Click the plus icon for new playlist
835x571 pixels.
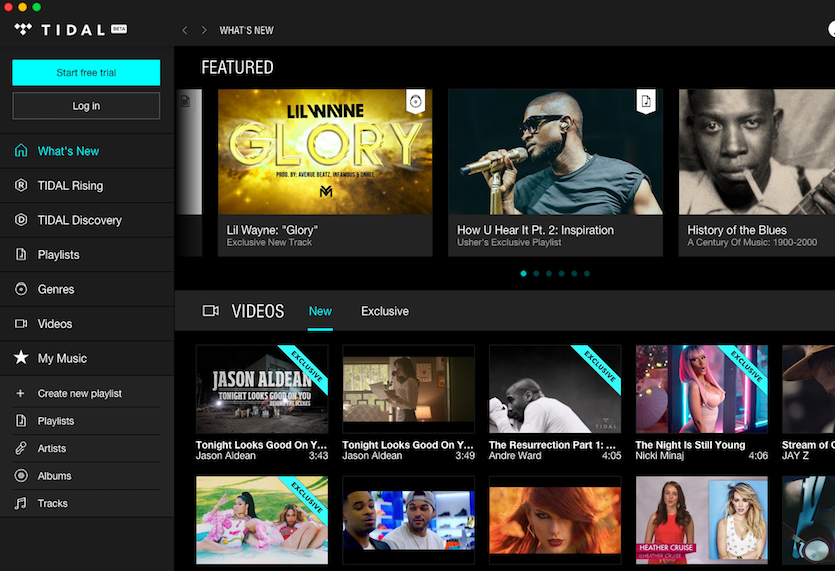pyautogui.click(x=20, y=393)
